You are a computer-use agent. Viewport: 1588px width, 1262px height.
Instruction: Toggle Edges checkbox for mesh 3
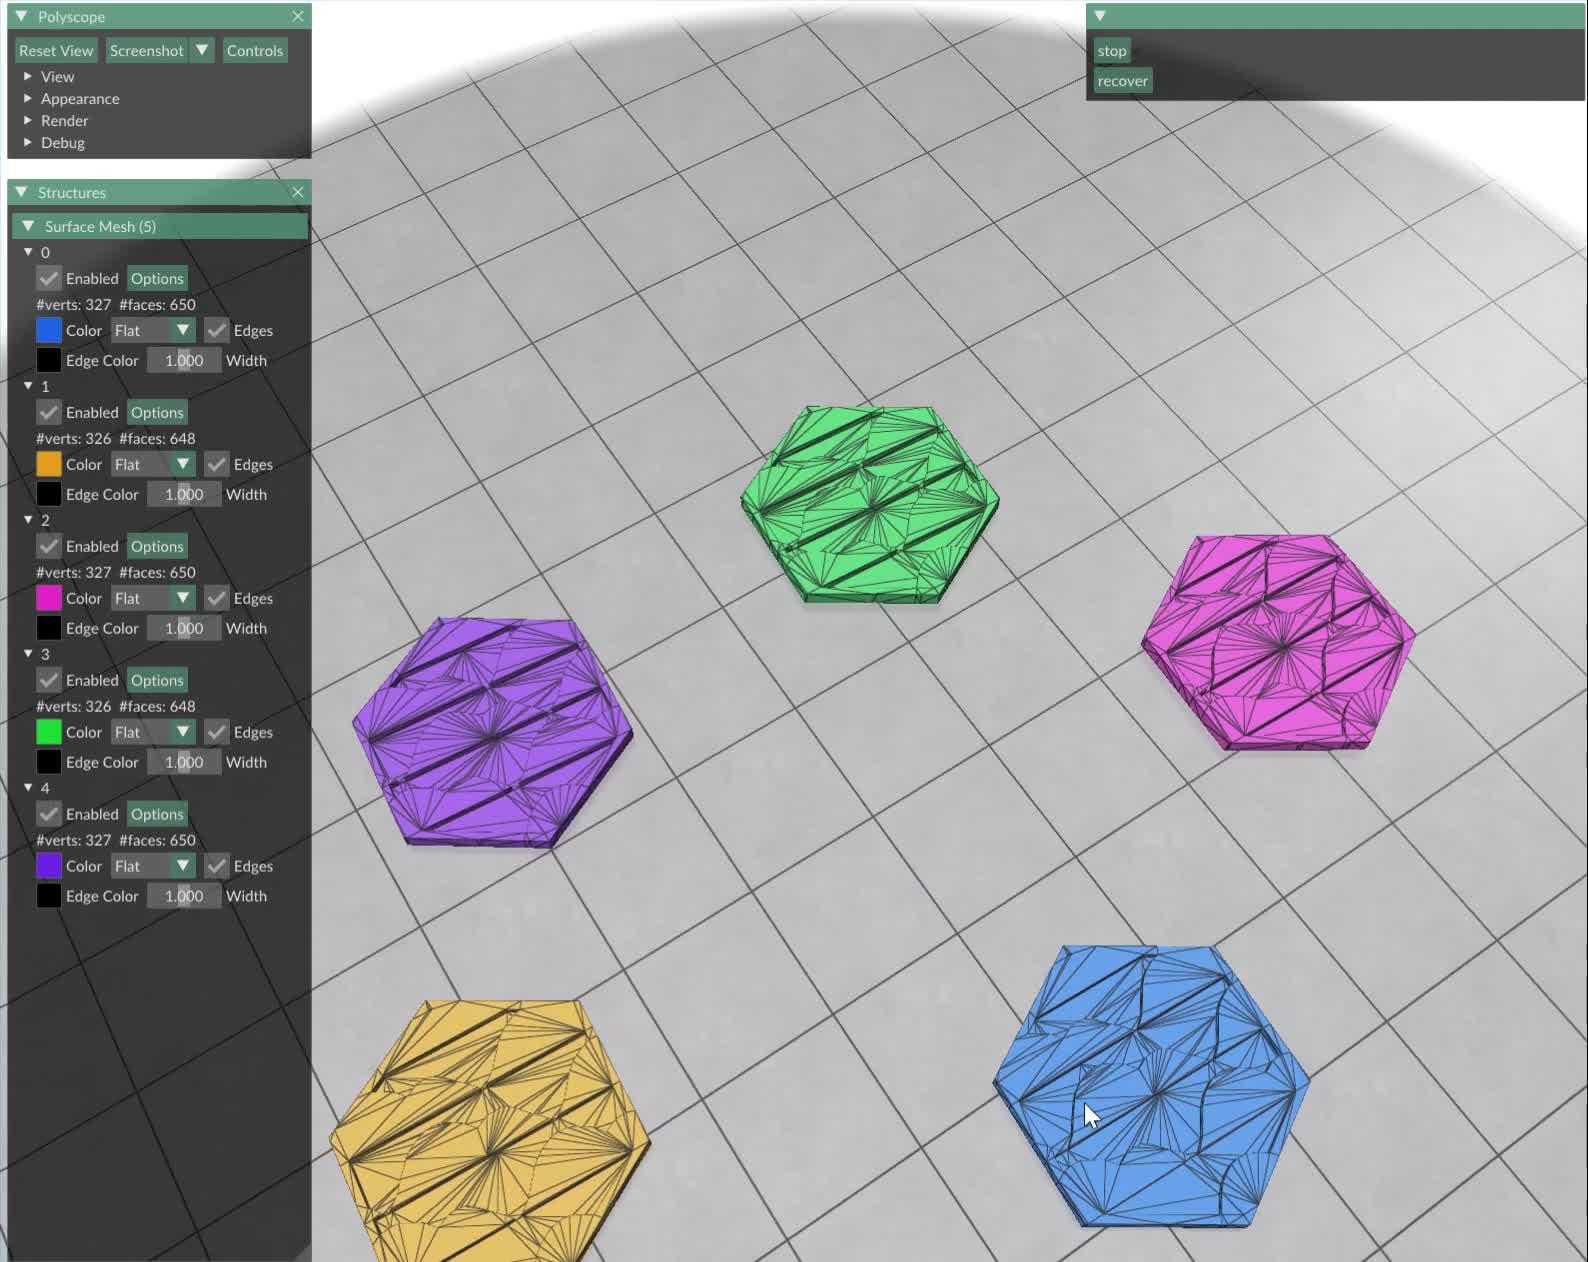point(216,732)
